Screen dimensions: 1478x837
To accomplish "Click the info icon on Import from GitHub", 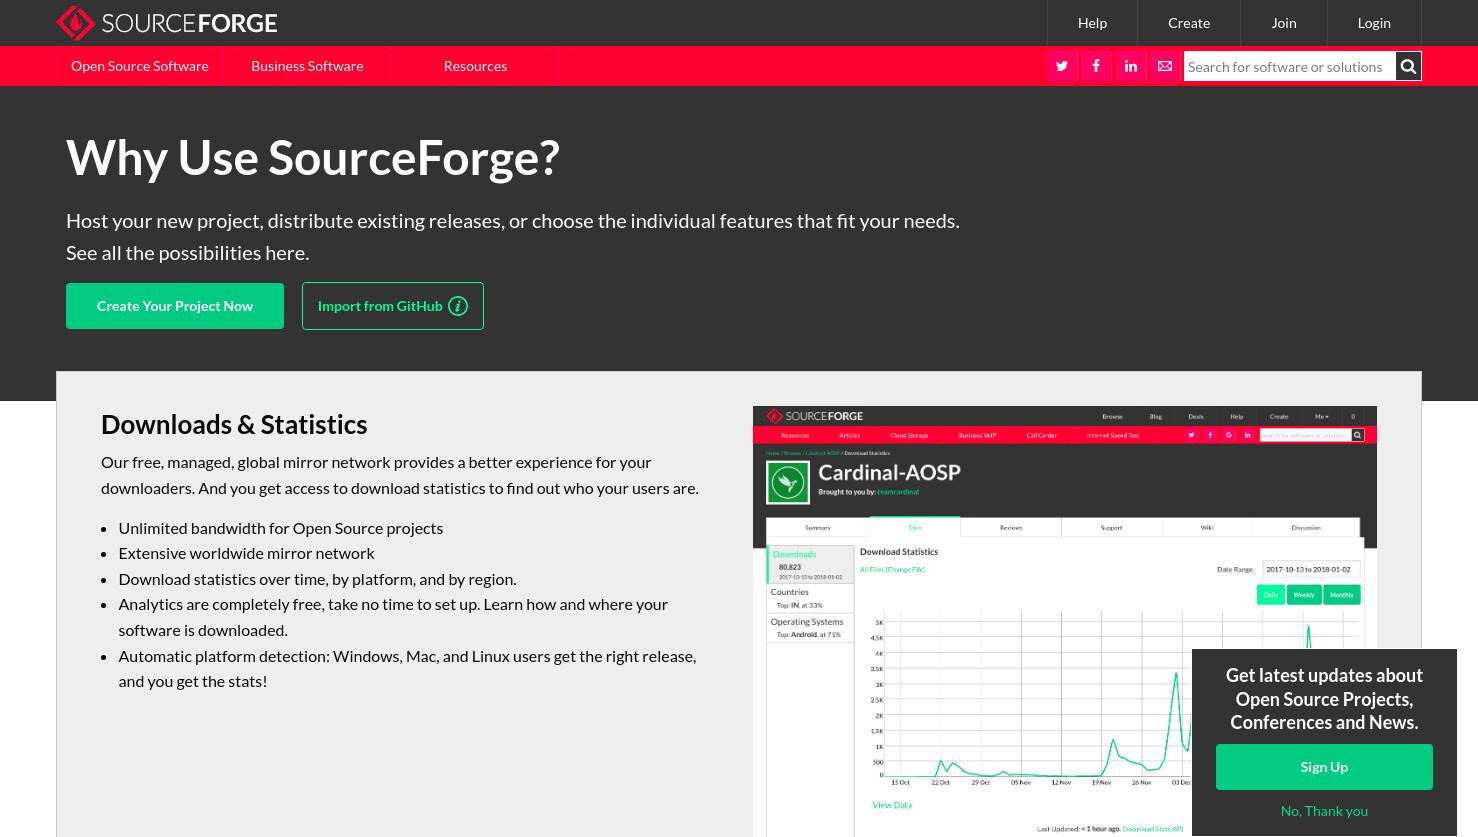I will click(x=458, y=306).
